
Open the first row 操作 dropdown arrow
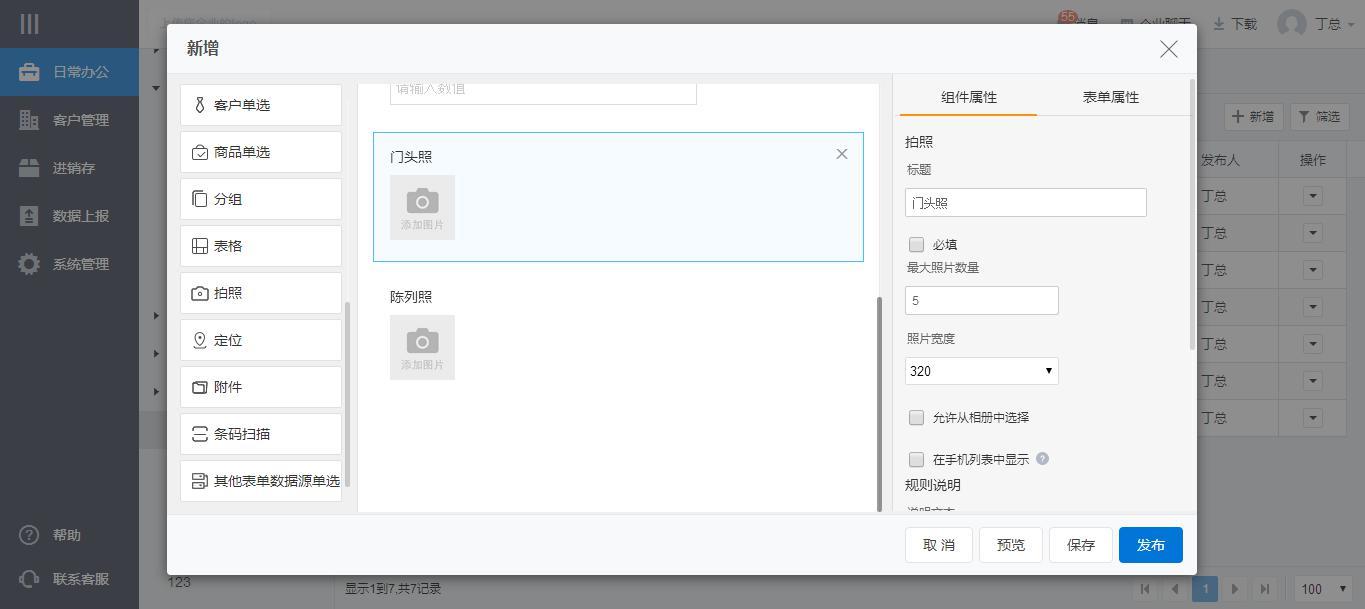click(x=1312, y=196)
